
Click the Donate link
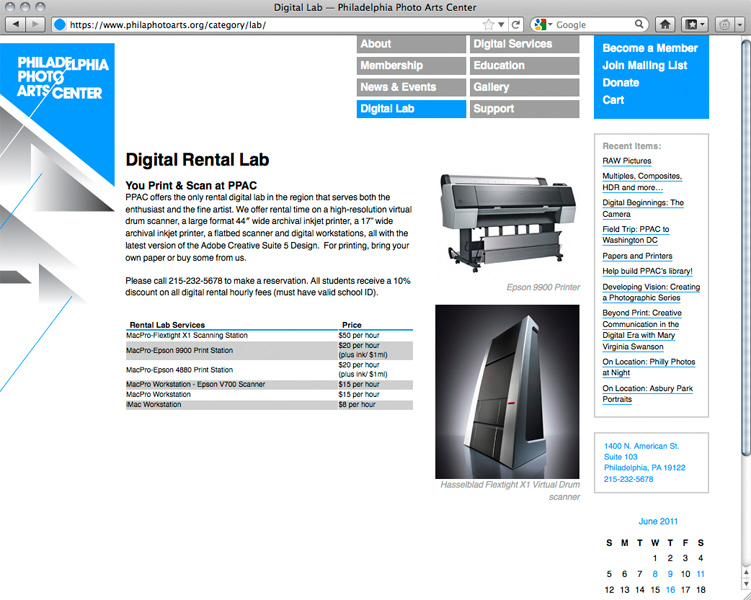pyautogui.click(x=621, y=82)
